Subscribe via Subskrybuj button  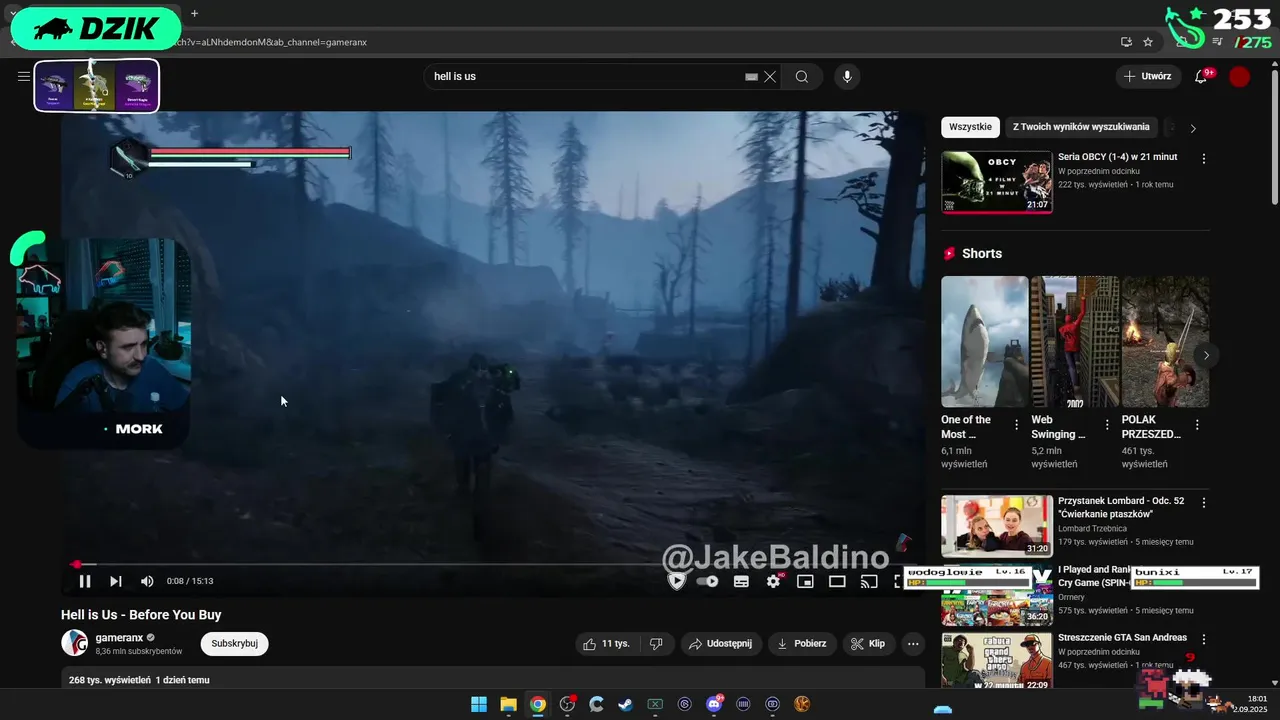[x=234, y=644]
